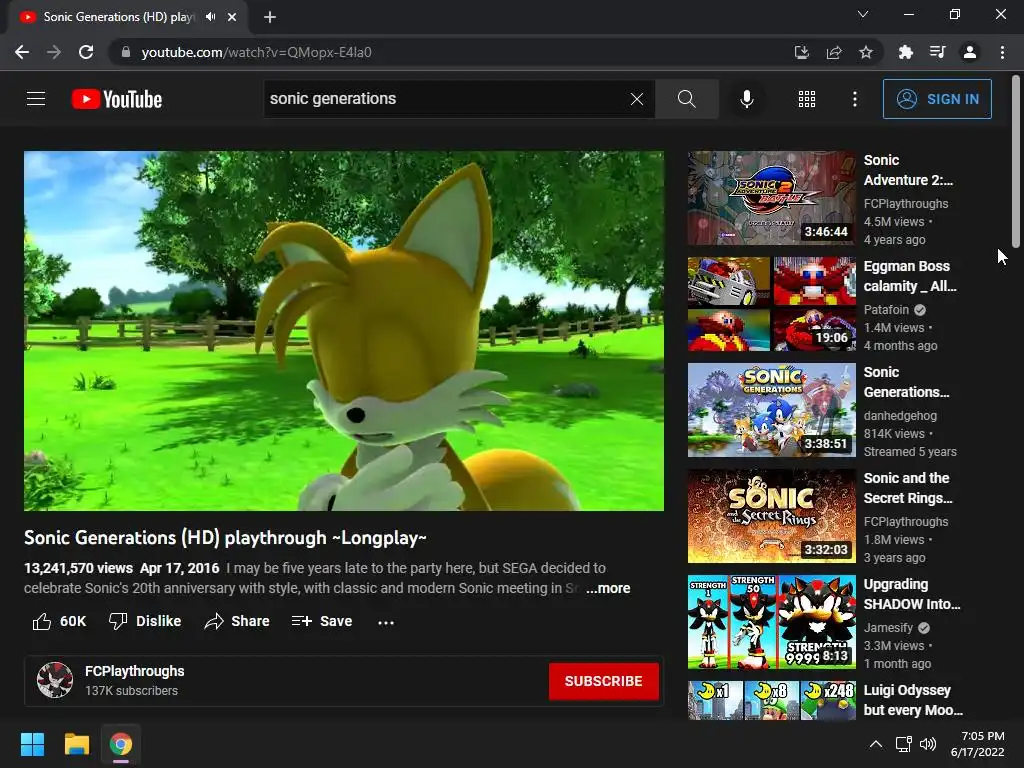Close the Sonic Generations tab
This screenshot has height=768, width=1024.
point(232,17)
